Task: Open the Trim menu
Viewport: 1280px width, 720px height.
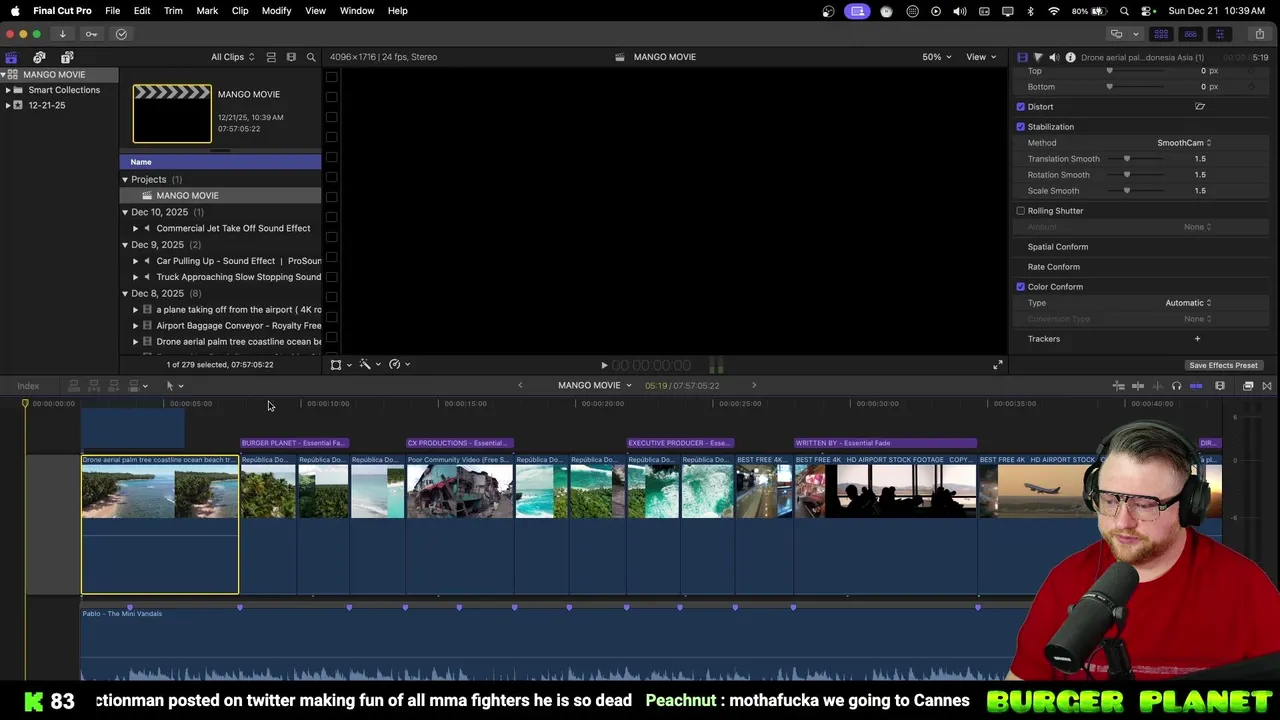Action: click(173, 11)
